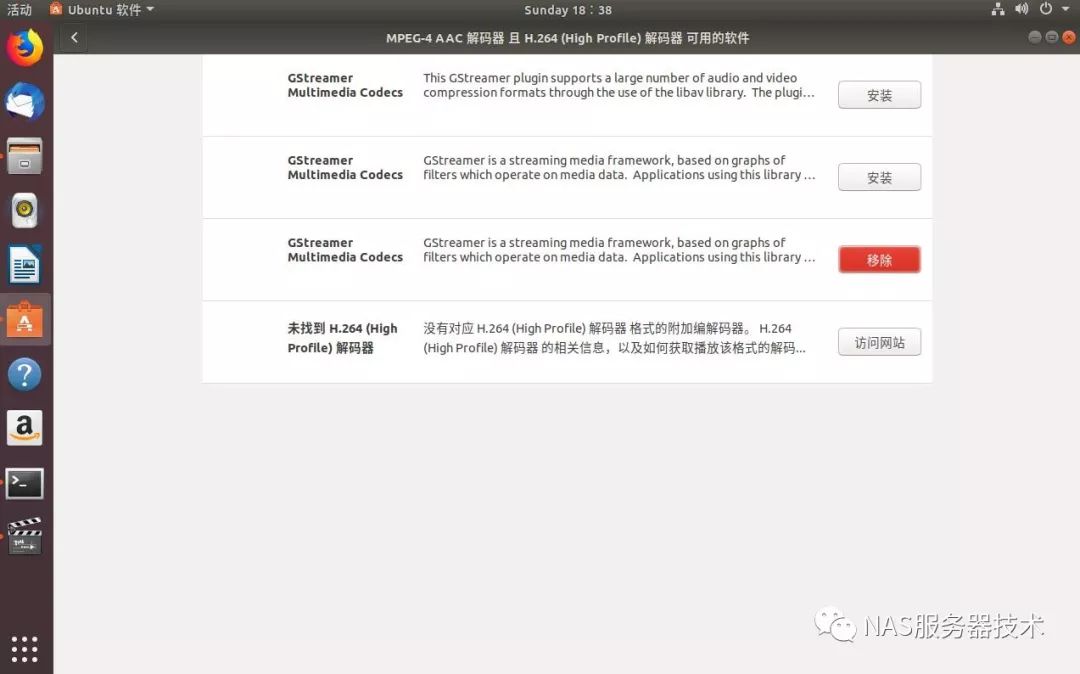
Task: Open description starting 'This GStreamer plugin supports'
Action: [619, 85]
